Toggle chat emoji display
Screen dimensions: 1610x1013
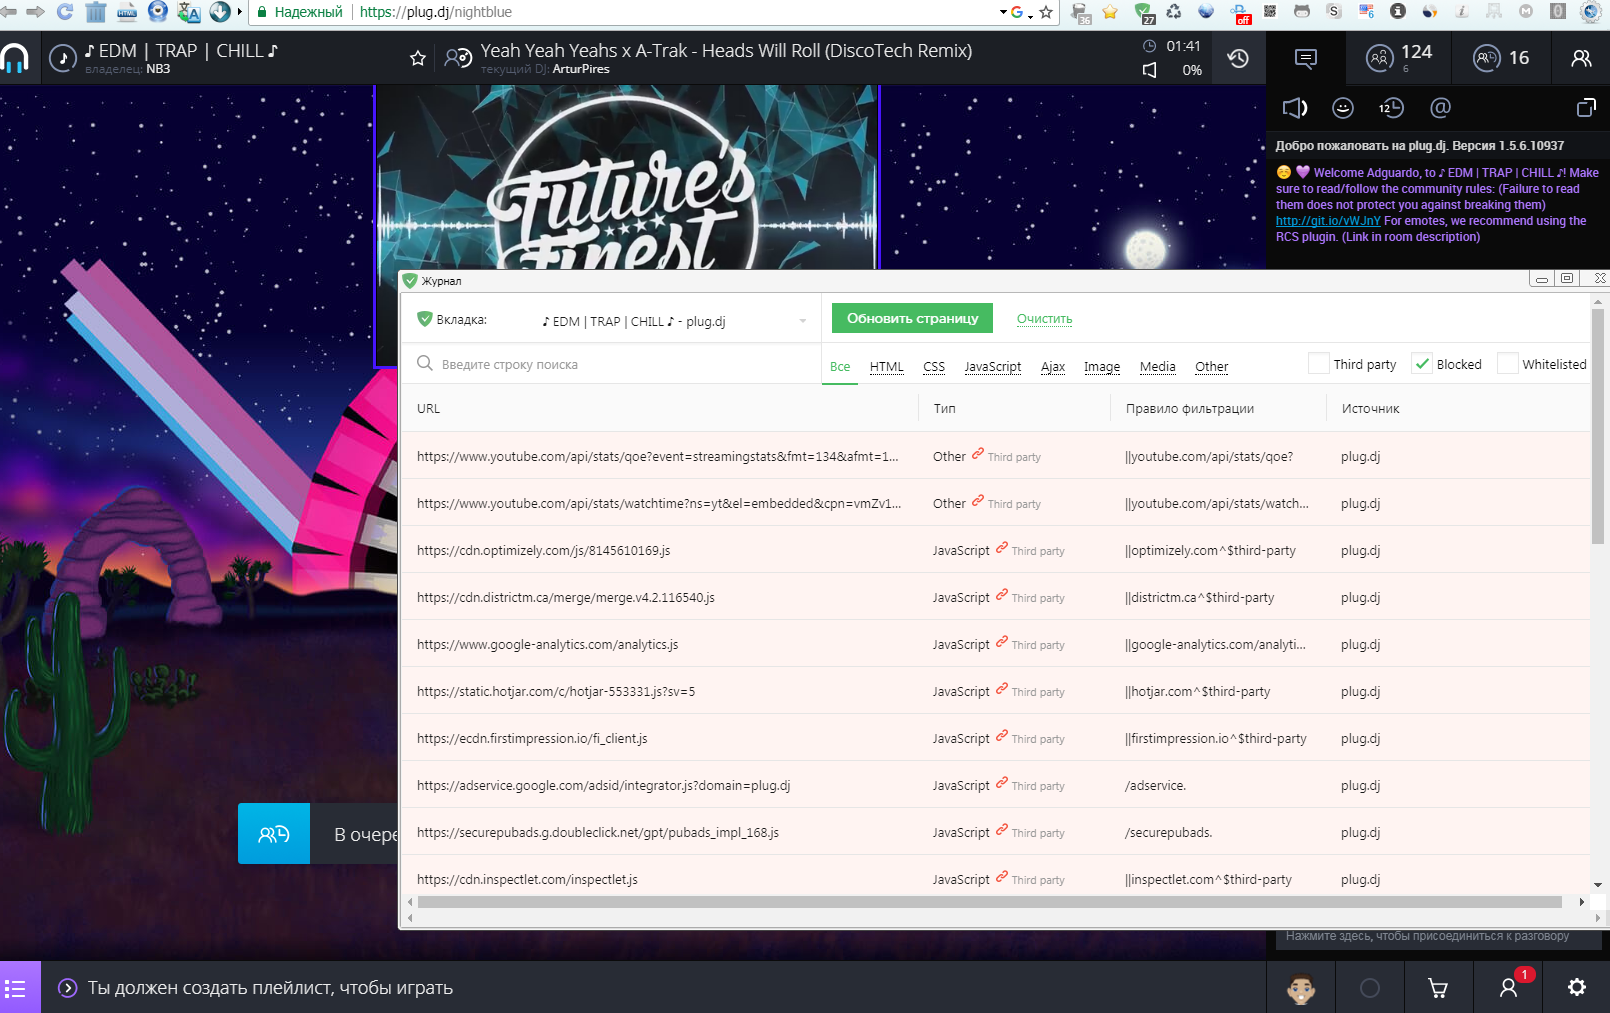(x=1343, y=108)
